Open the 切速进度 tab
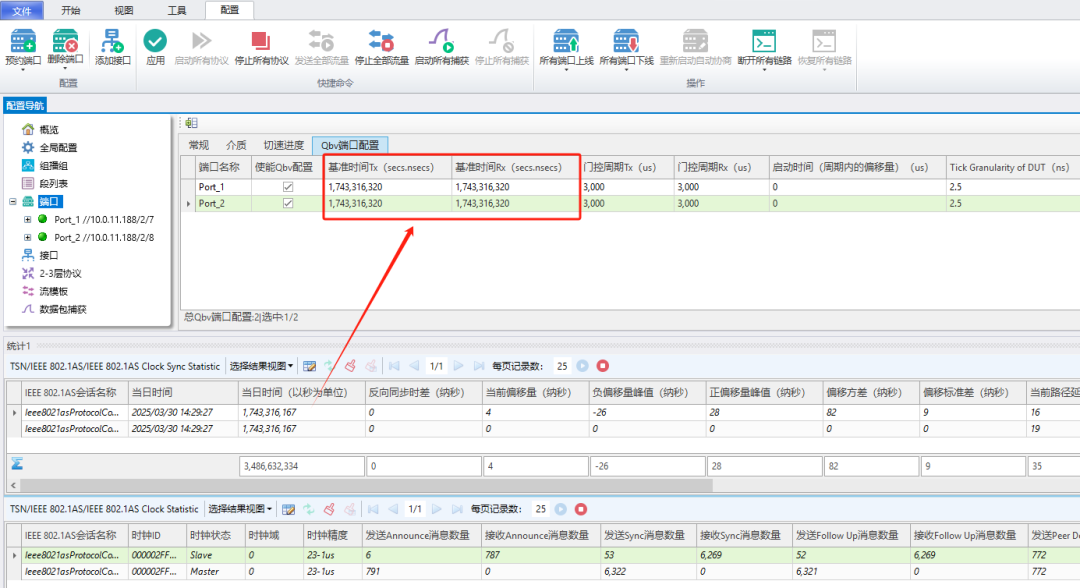 (283, 145)
